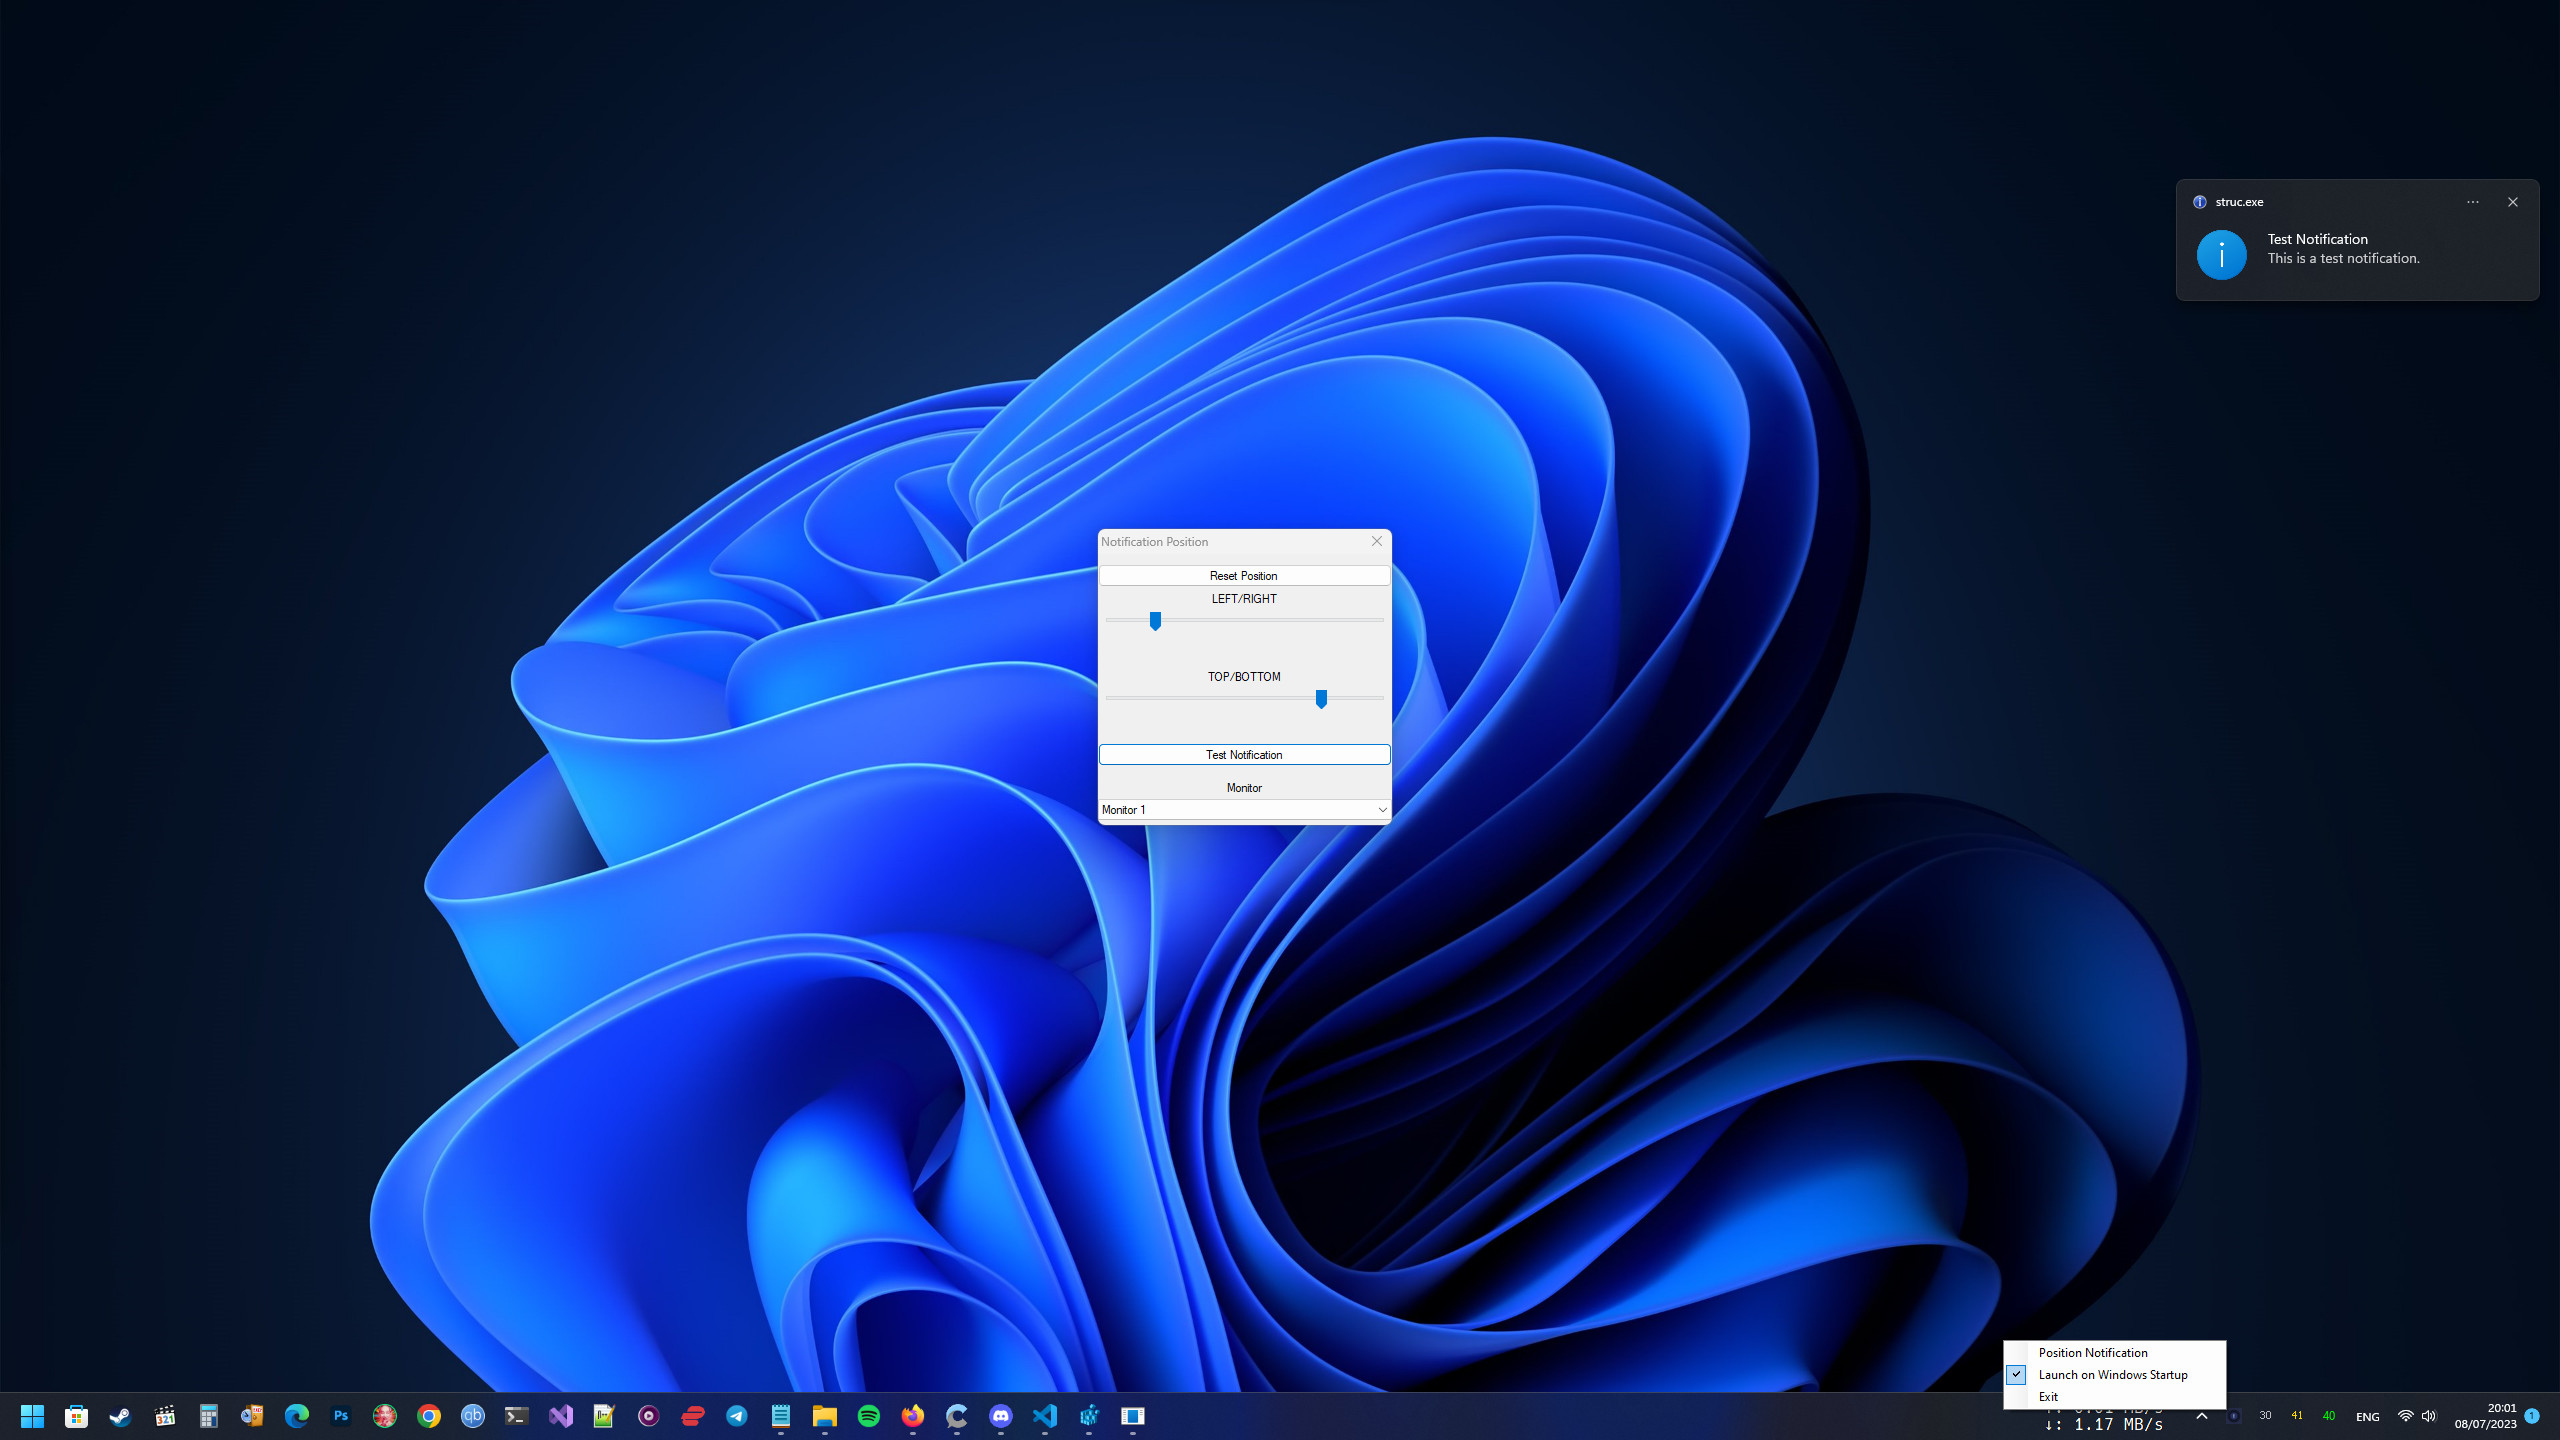Viewport: 2560px width, 1440px height.
Task: Click the green 40 temperature tray reading
Action: 2329,1416
